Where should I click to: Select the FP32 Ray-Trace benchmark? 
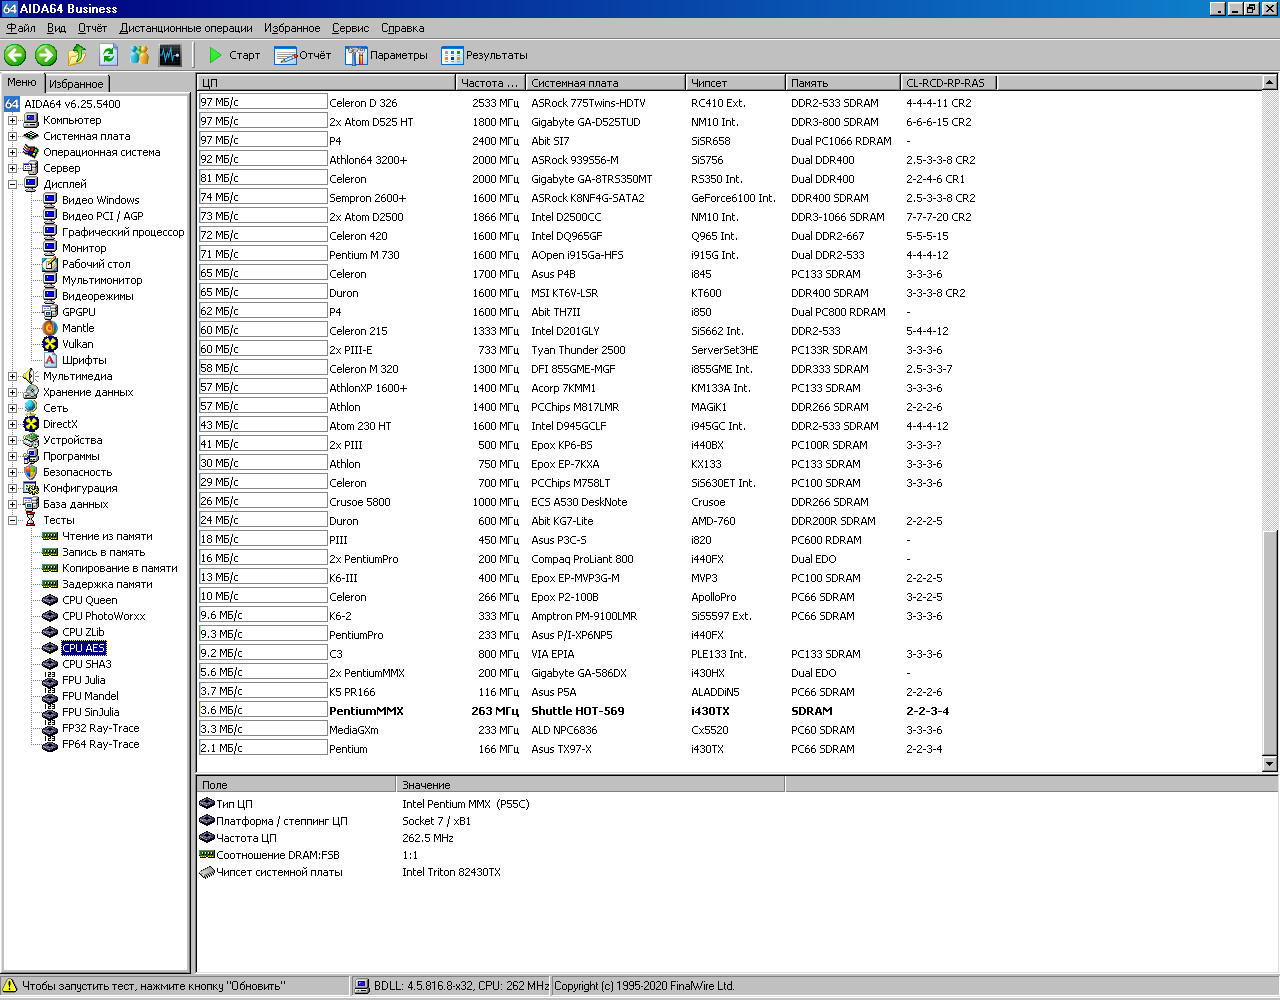(100, 728)
